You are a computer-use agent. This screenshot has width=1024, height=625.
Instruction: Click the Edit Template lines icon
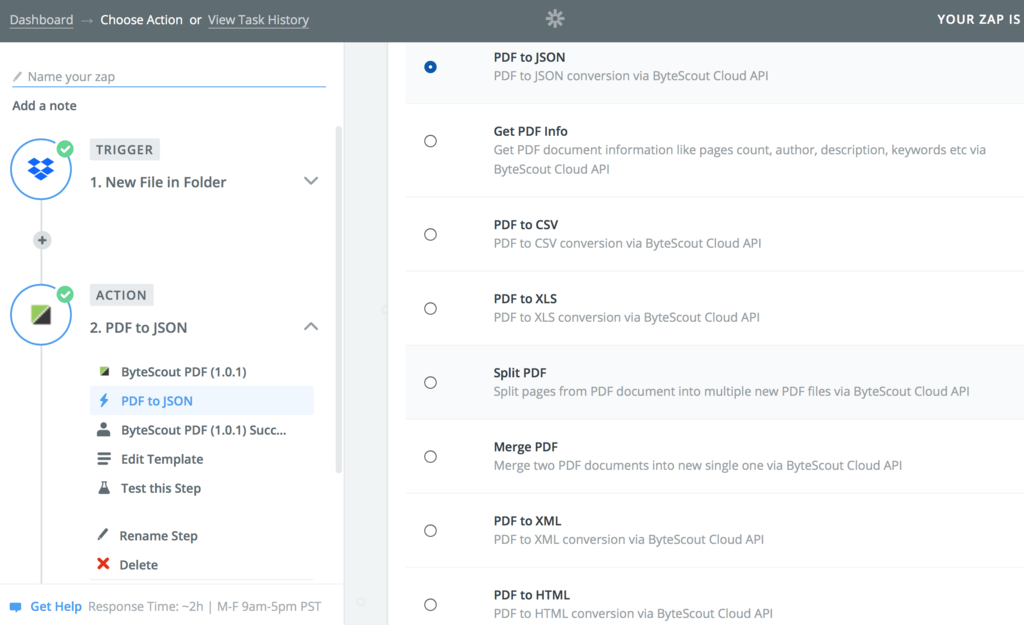pyautogui.click(x=104, y=459)
